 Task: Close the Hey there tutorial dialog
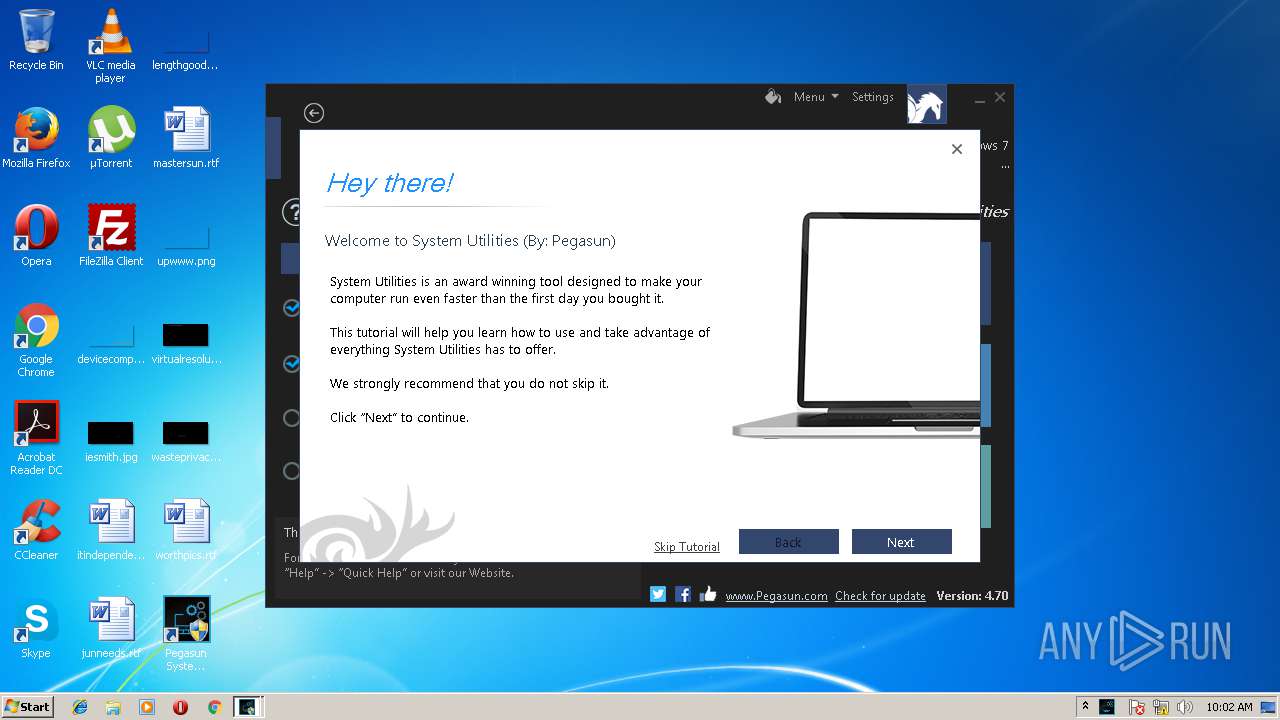[957, 149]
